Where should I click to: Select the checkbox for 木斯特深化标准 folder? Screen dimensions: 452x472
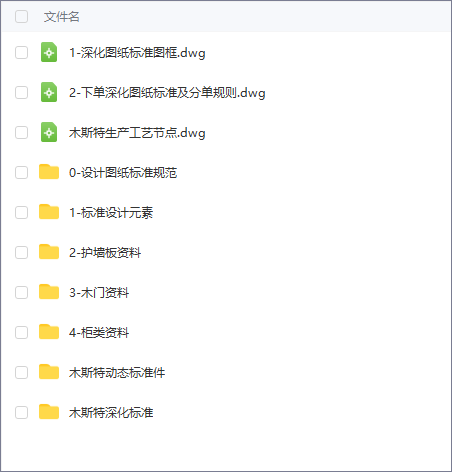(x=22, y=413)
